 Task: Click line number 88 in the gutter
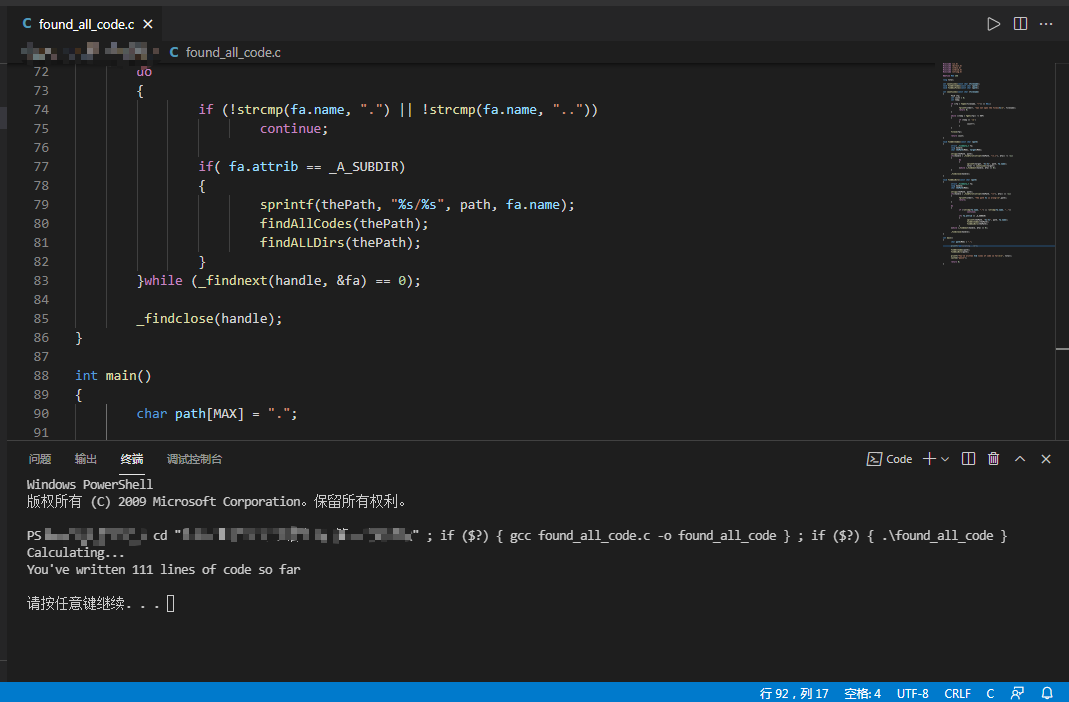(x=41, y=376)
